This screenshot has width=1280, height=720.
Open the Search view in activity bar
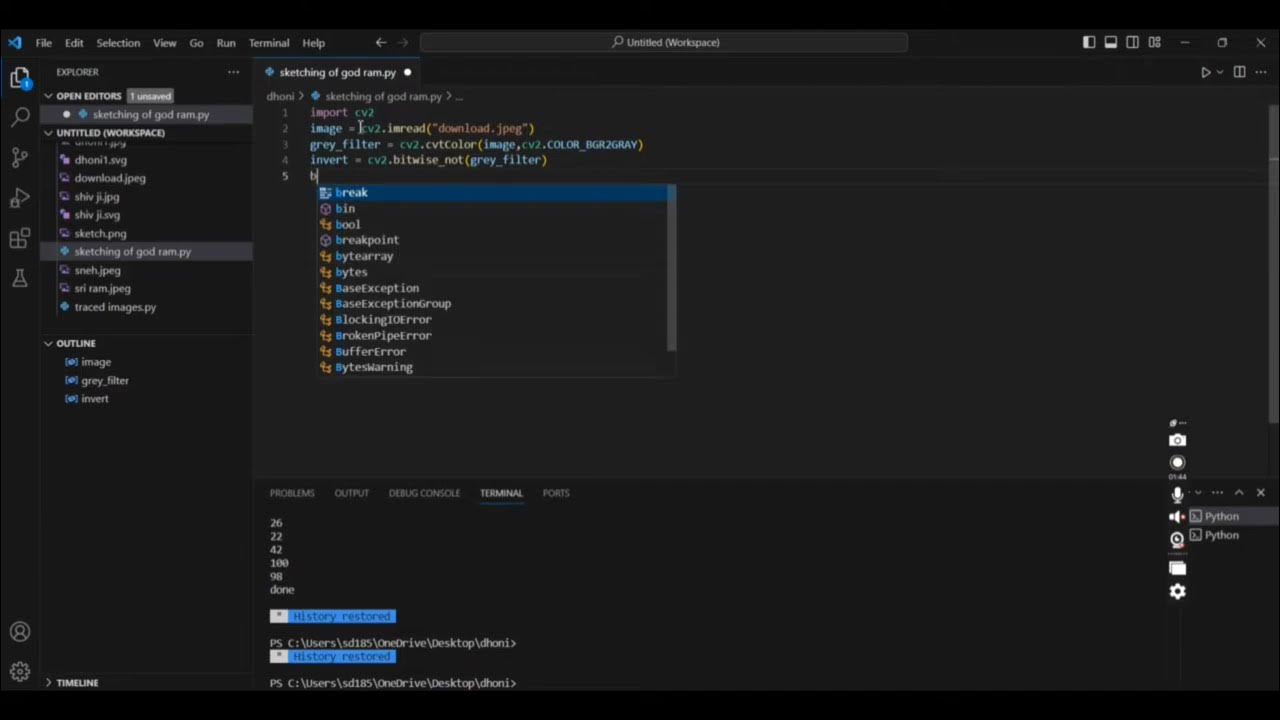(x=20, y=117)
